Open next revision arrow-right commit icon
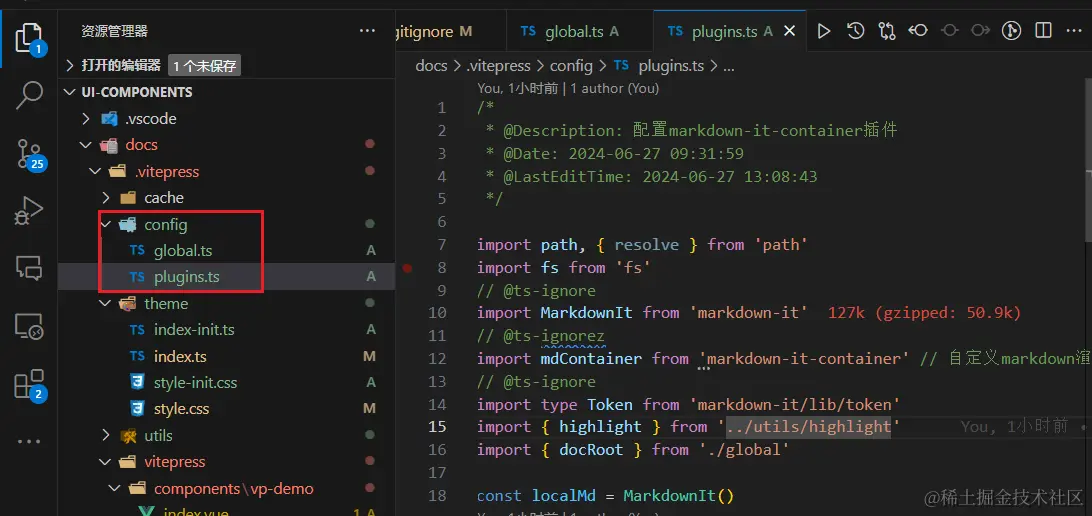The height and width of the screenshot is (516, 1092). [x=981, y=31]
